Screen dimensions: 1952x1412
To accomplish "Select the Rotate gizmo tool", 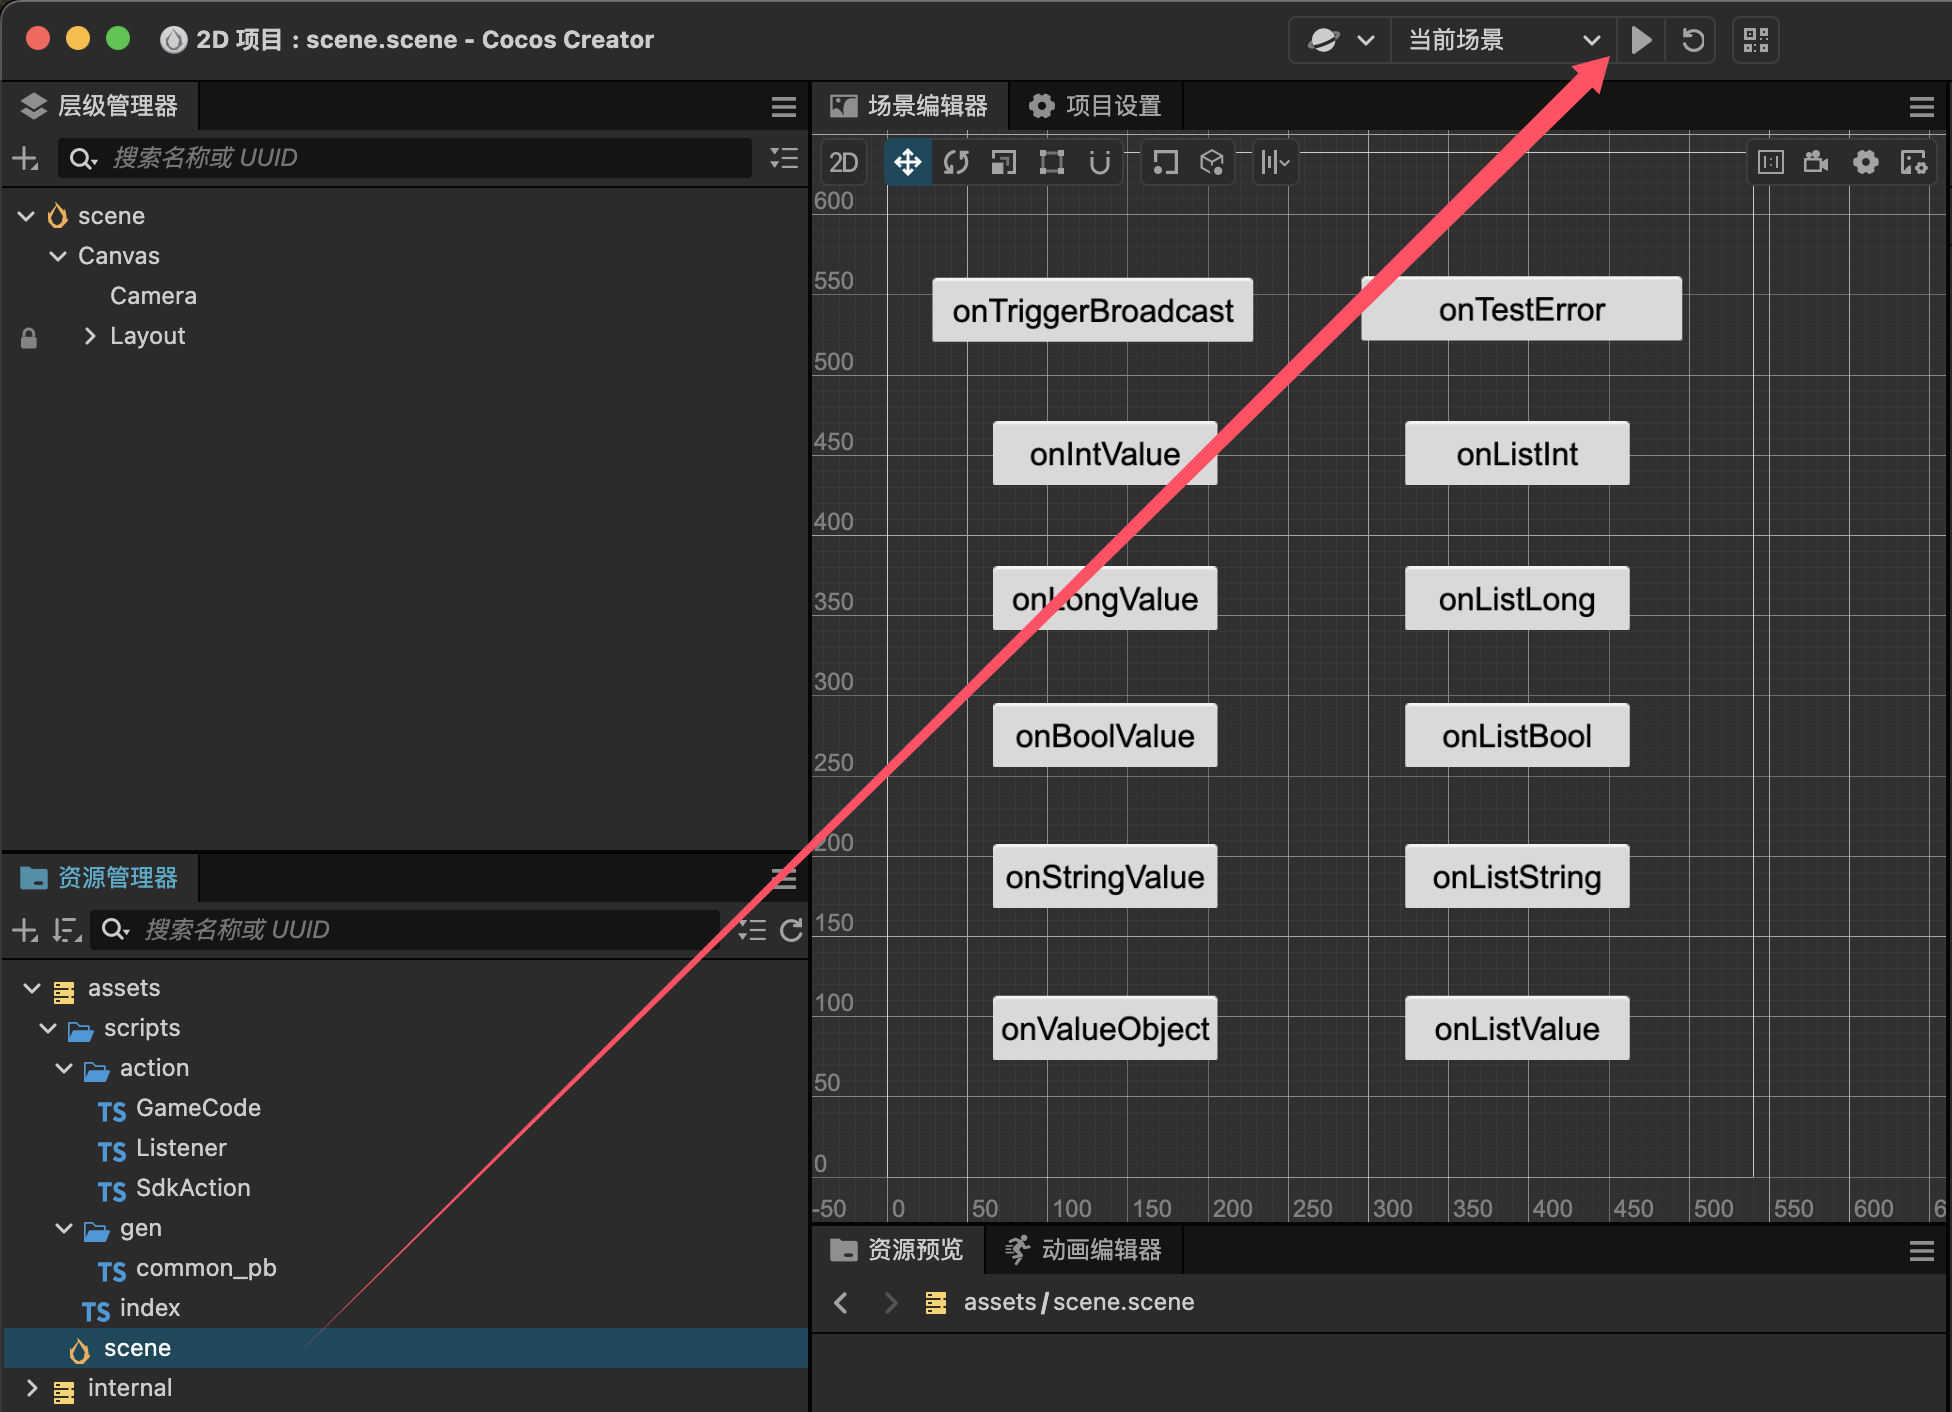I will point(956,162).
